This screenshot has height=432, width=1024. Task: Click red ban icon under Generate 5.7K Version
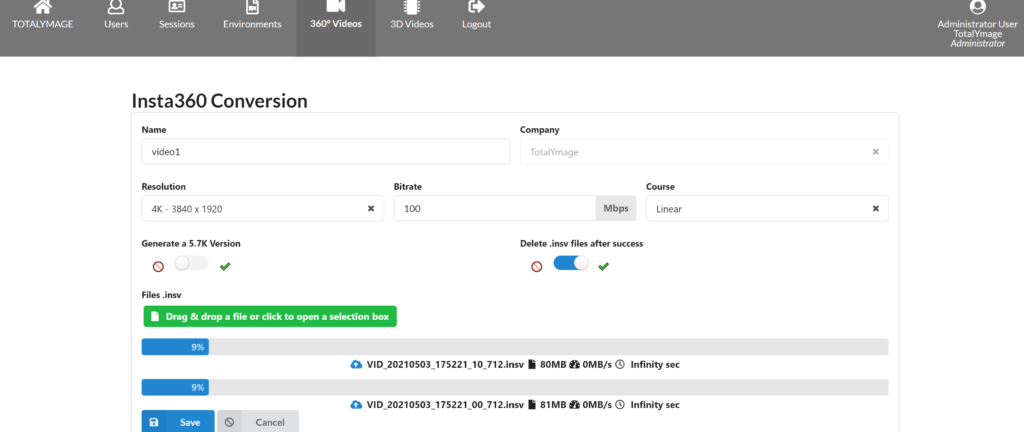(x=158, y=266)
